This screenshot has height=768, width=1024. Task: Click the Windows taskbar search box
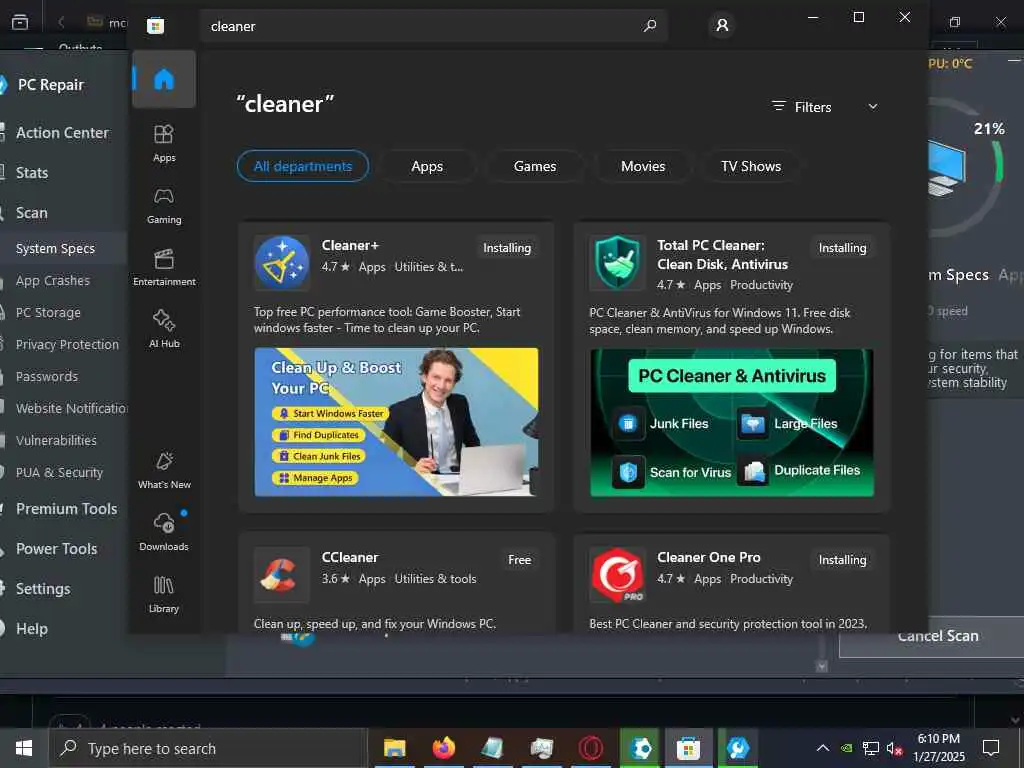(x=208, y=748)
